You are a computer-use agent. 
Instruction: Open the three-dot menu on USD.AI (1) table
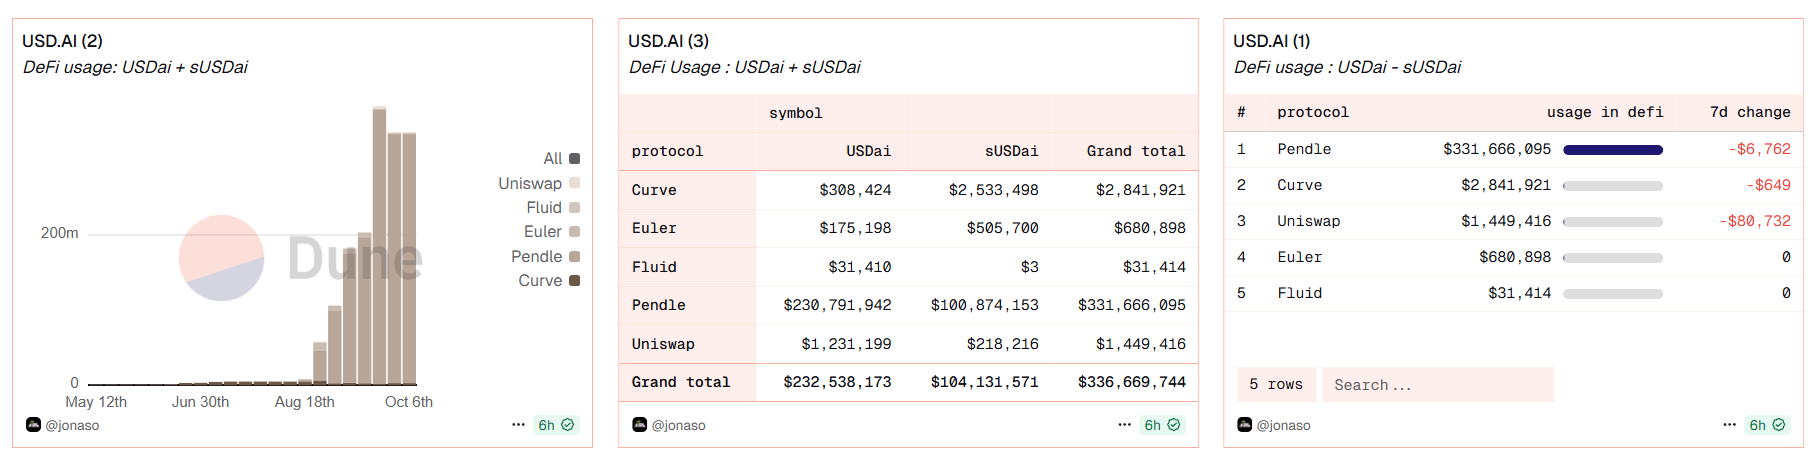1729,425
